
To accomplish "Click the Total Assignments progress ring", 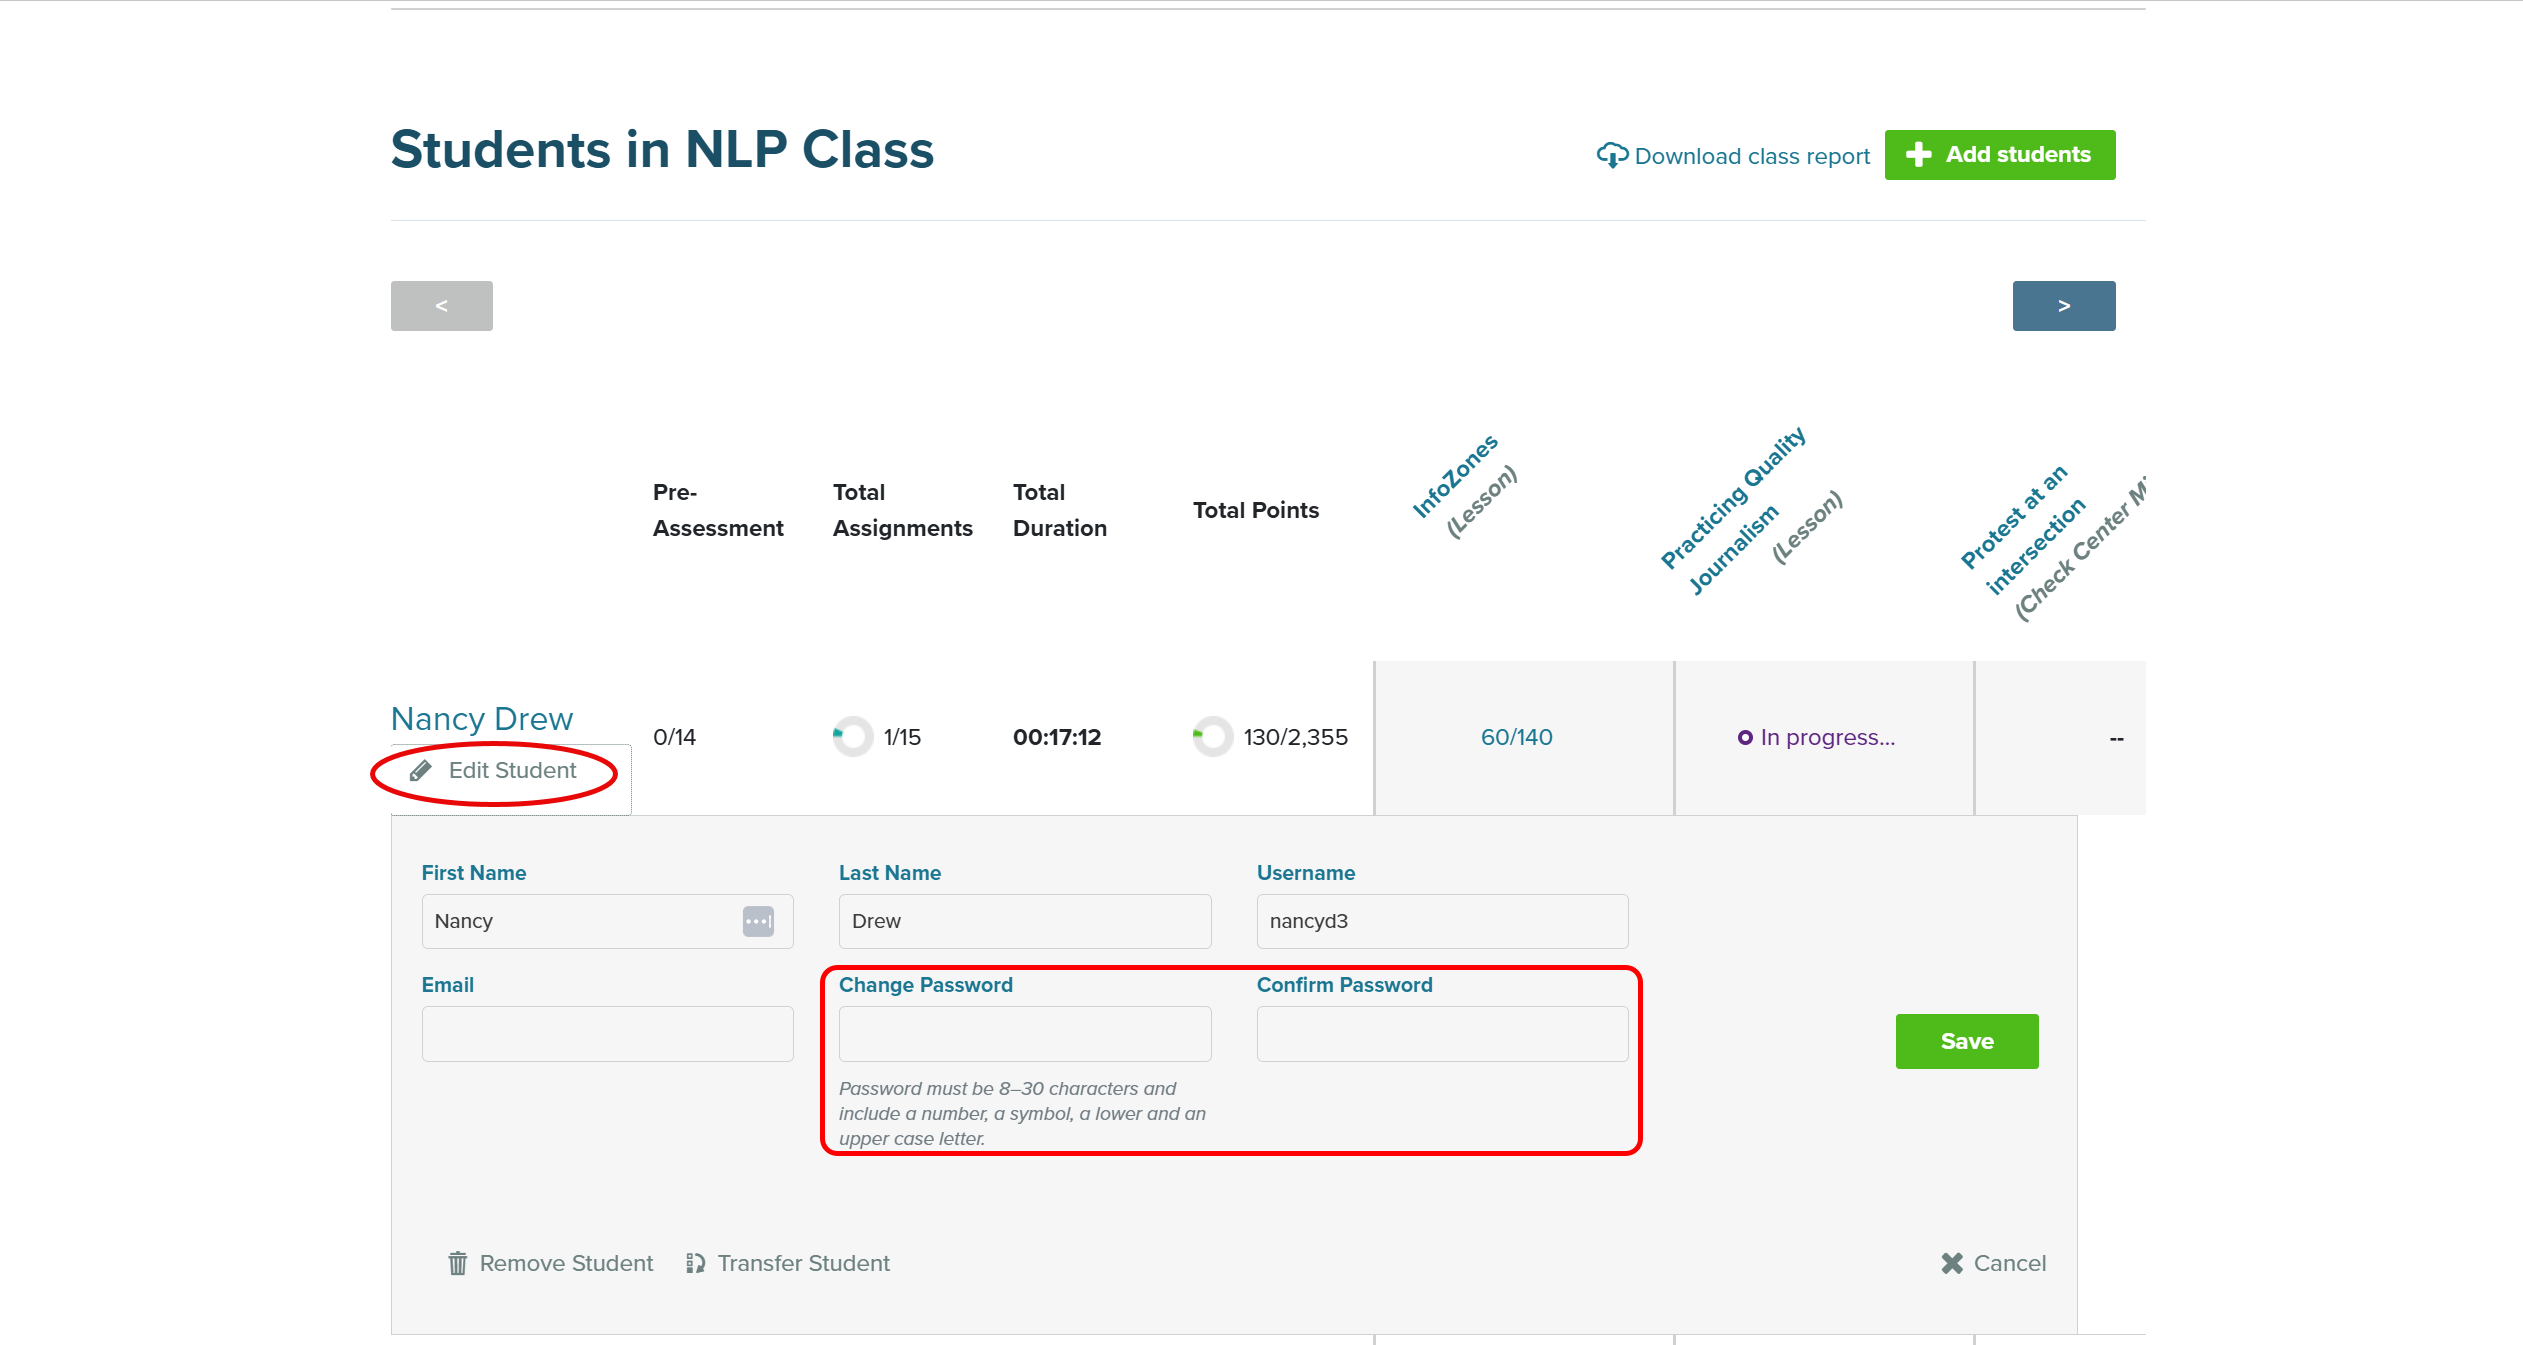I will click(852, 737).
